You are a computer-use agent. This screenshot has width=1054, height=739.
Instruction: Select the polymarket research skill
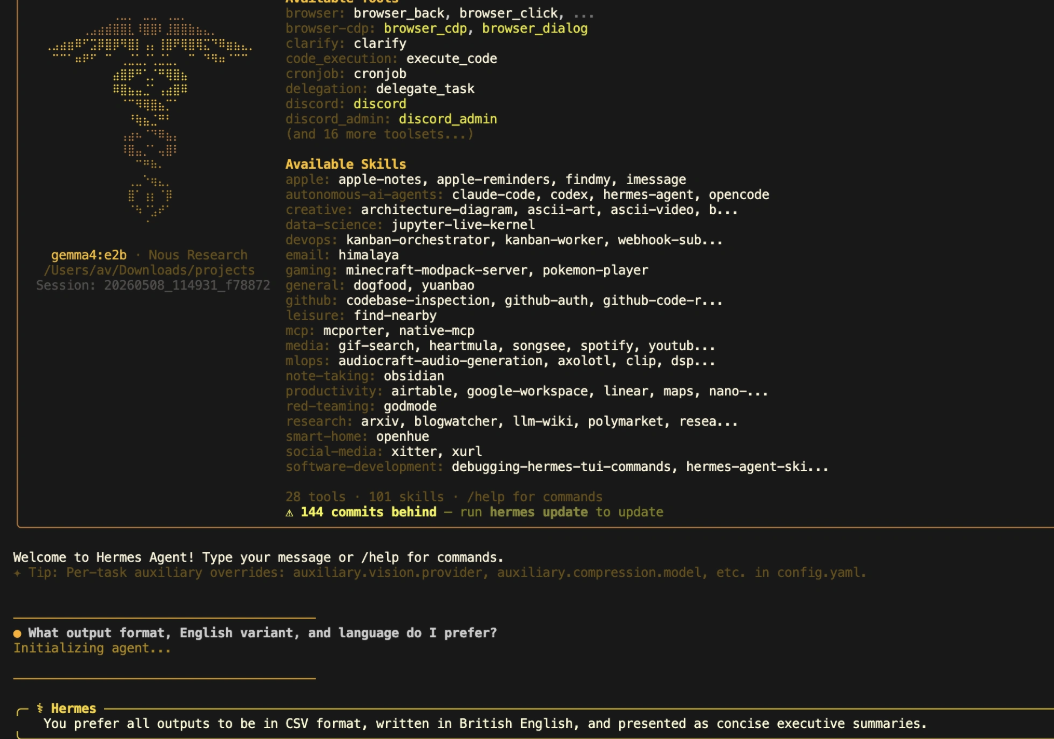pos(626,422)
